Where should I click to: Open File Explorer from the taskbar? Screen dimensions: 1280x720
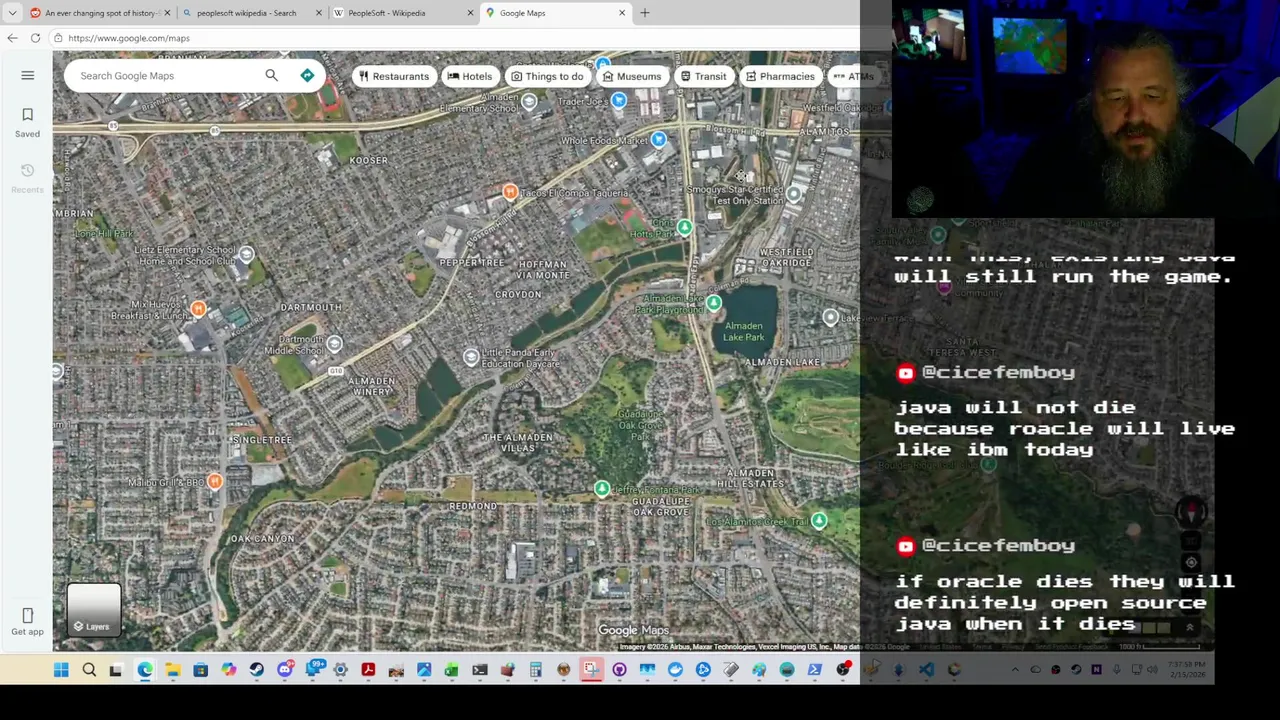[173, 670]
